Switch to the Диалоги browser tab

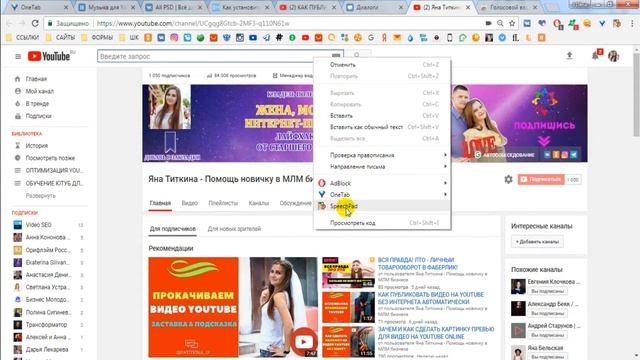tap(373, 7)
